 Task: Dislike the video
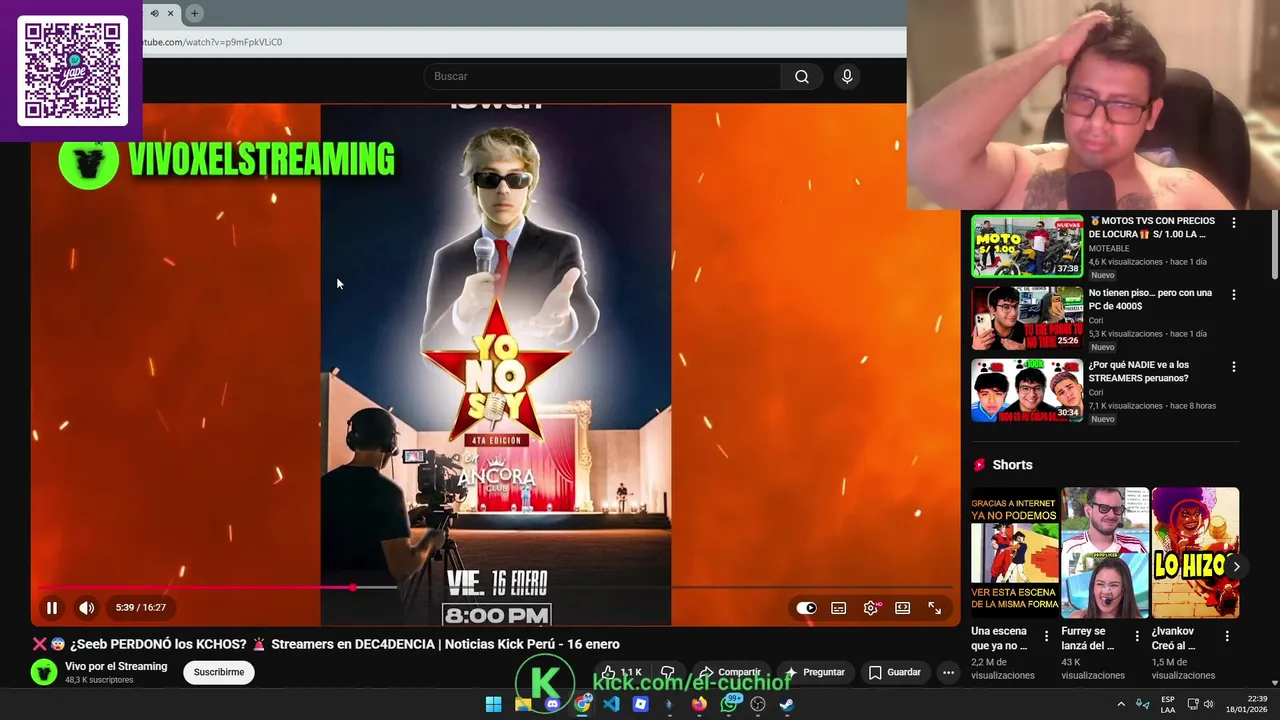point(668,672)
